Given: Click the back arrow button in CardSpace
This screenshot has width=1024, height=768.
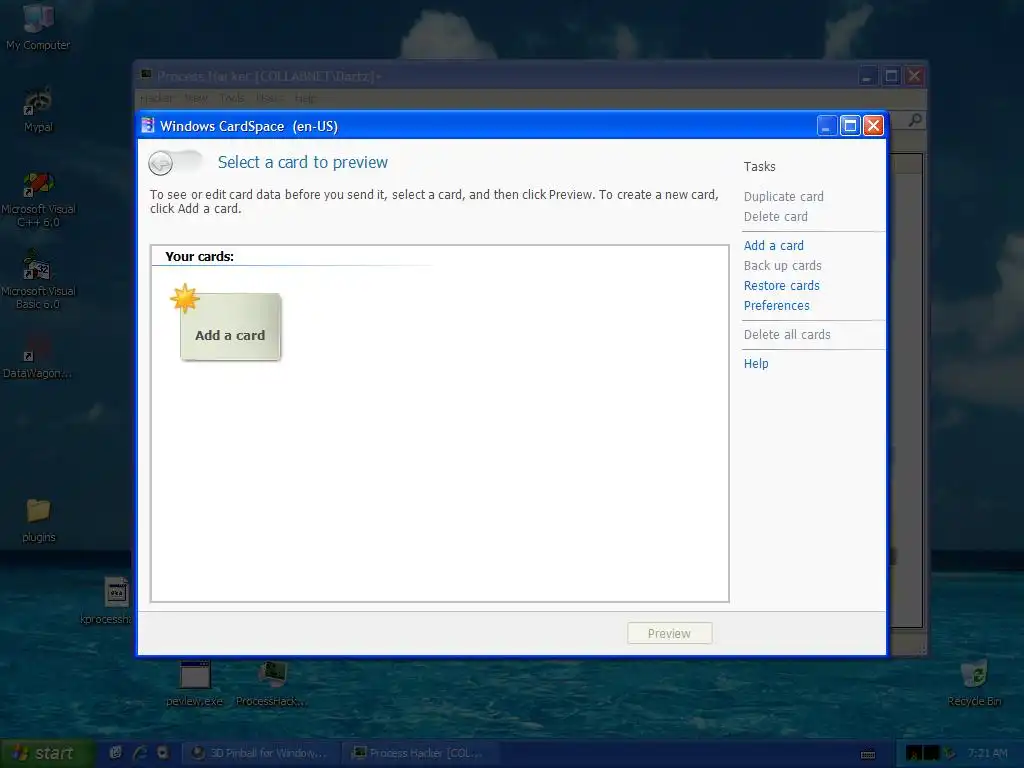Looking at the screenshot, I should [x=161, y=163].
